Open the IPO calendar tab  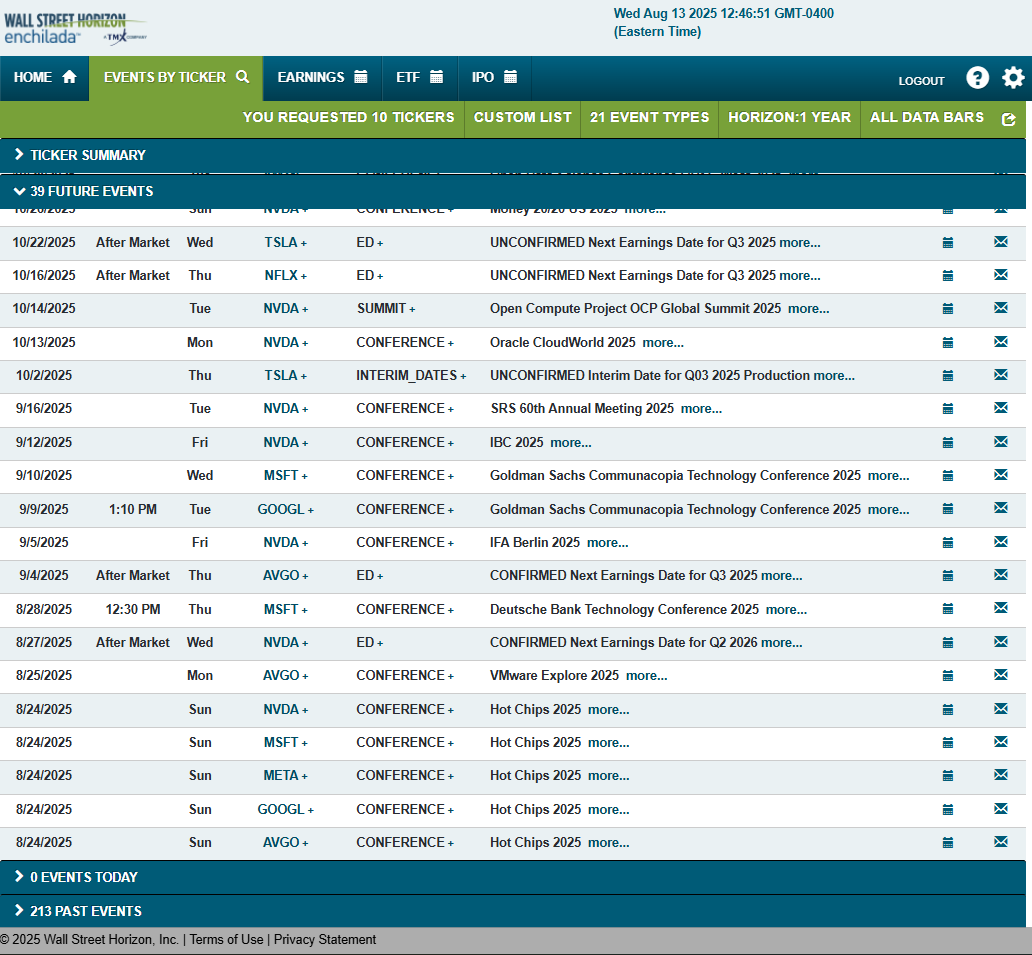pyautogui.click(x=494, y=78)
